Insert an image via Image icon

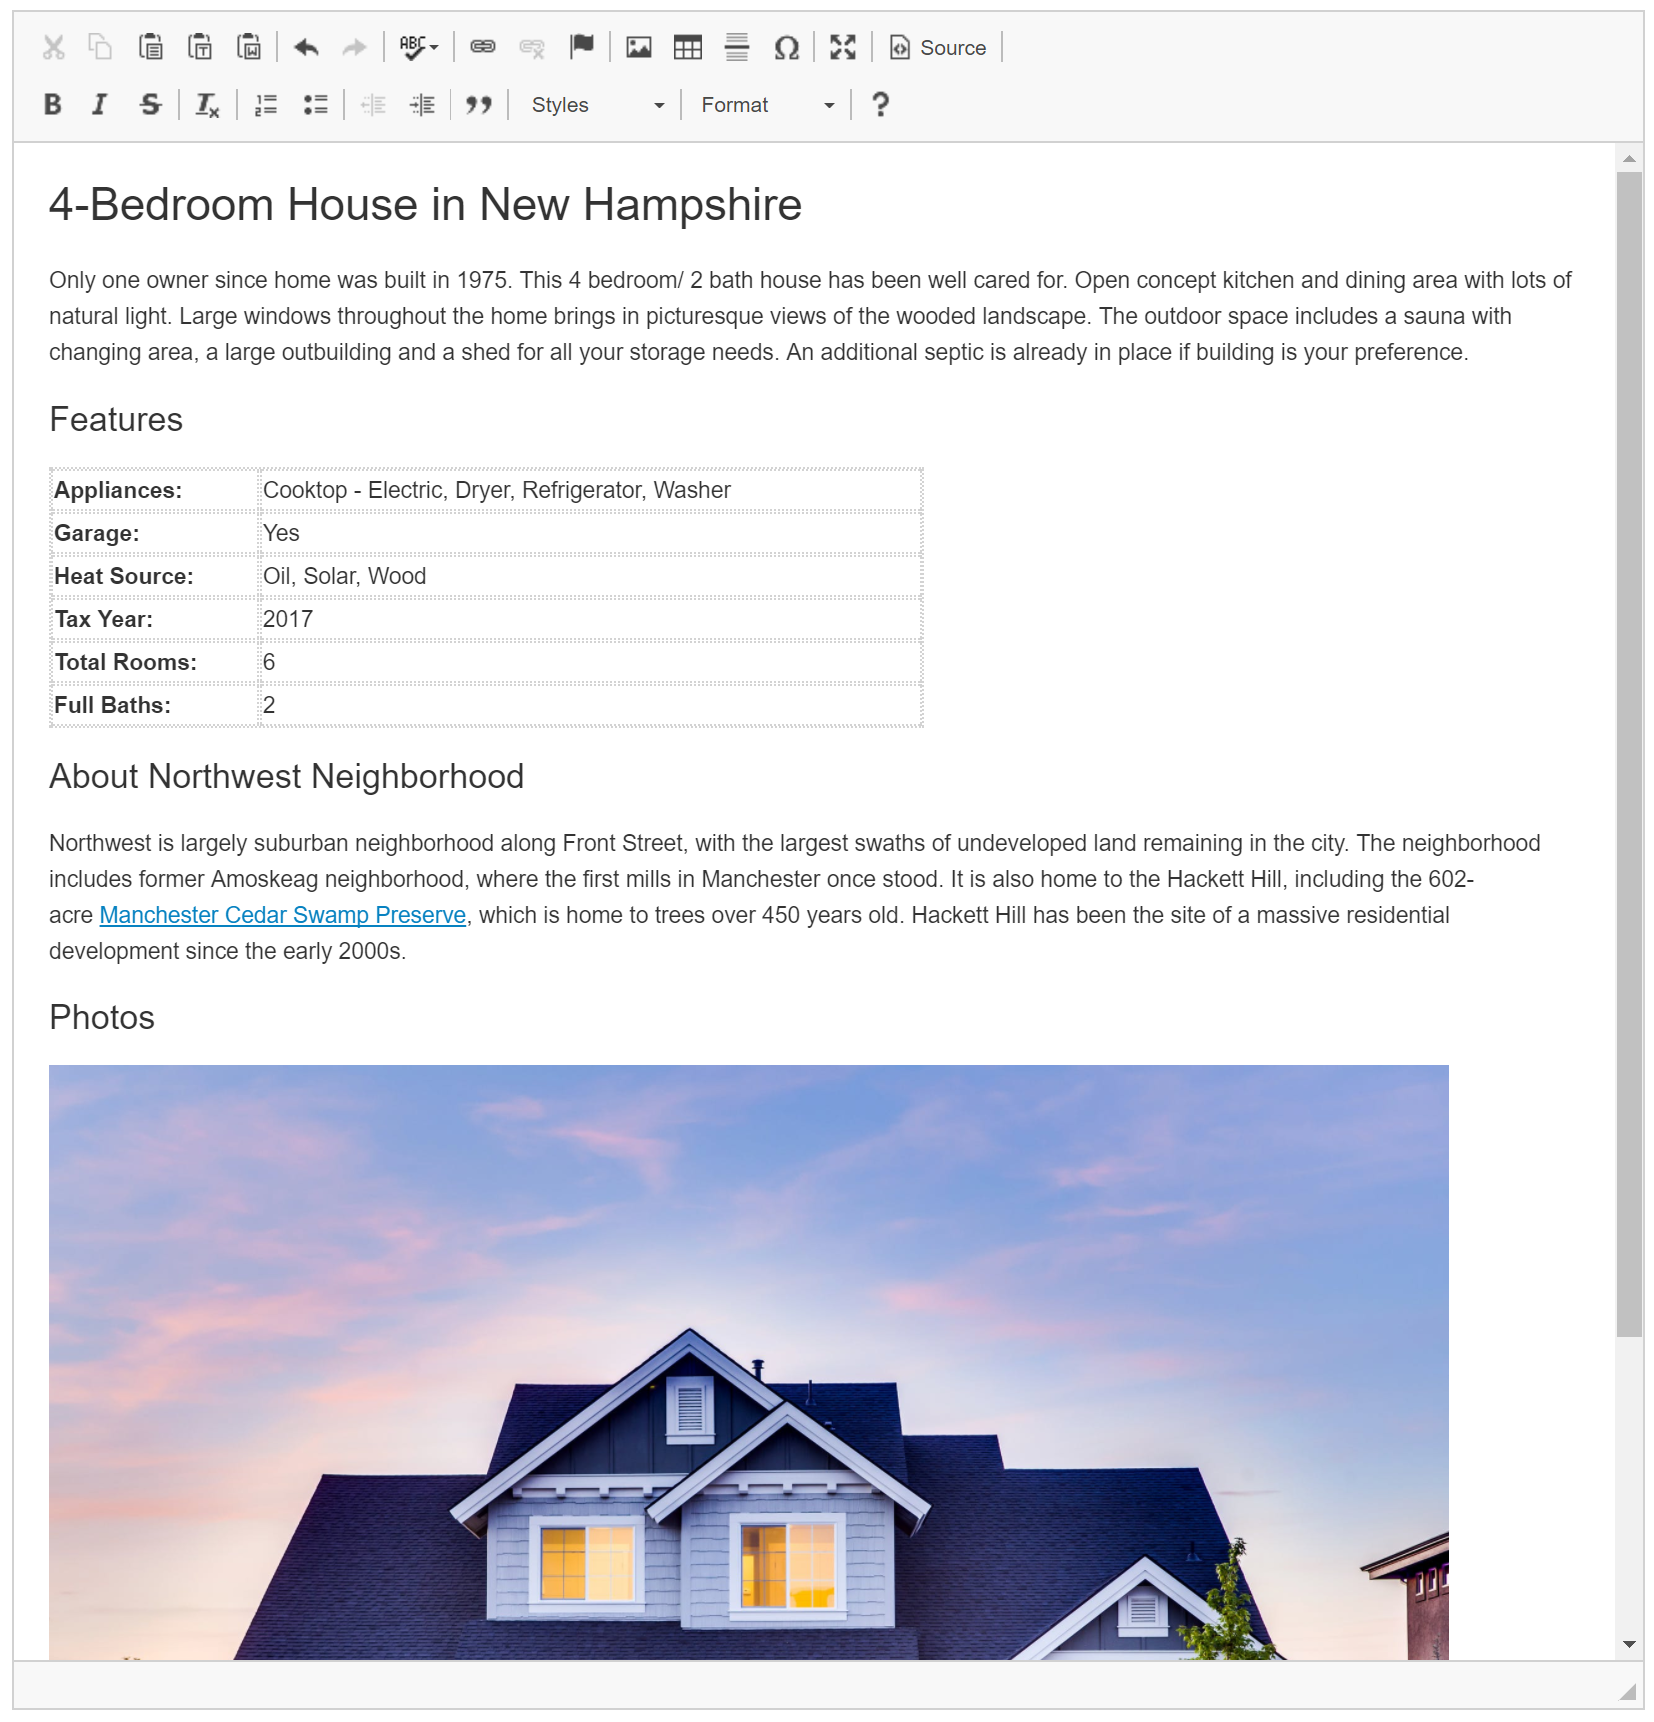[639, 47]
